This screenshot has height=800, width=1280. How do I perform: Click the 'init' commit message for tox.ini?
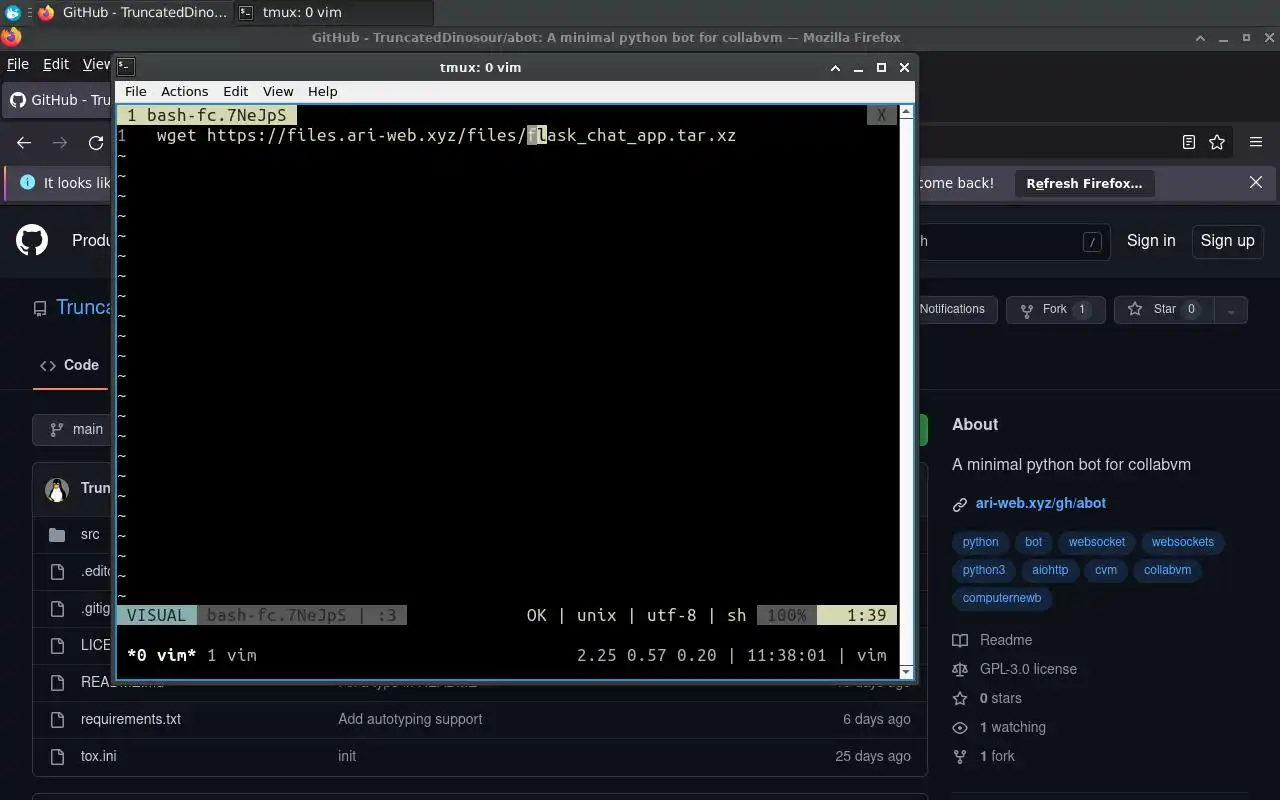coord(347,756)
